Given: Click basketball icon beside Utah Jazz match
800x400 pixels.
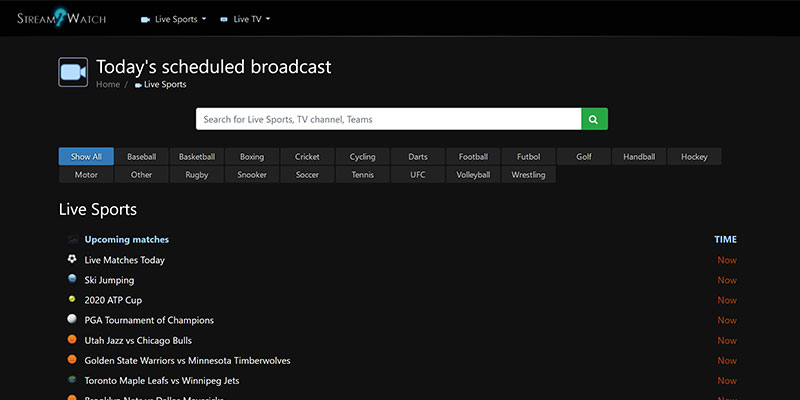Looking at the screenshot, I should 72,340.
